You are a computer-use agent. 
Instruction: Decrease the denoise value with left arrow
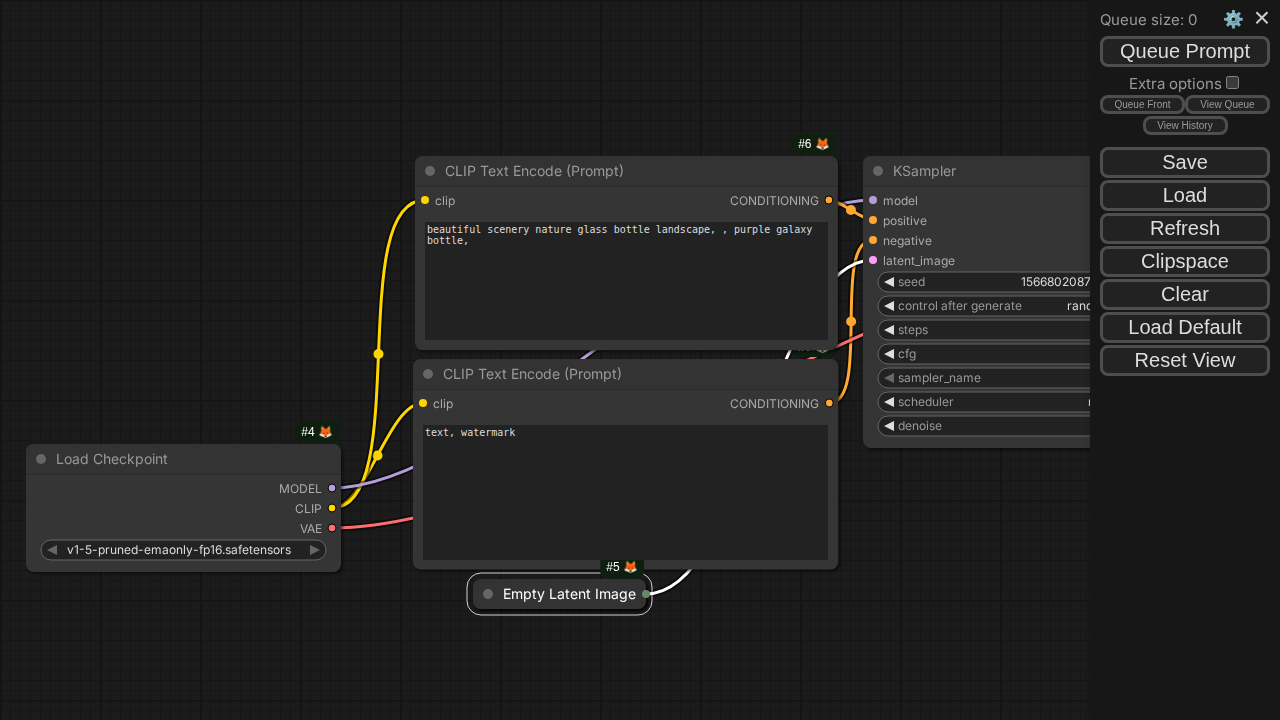[x=888, y=426]
